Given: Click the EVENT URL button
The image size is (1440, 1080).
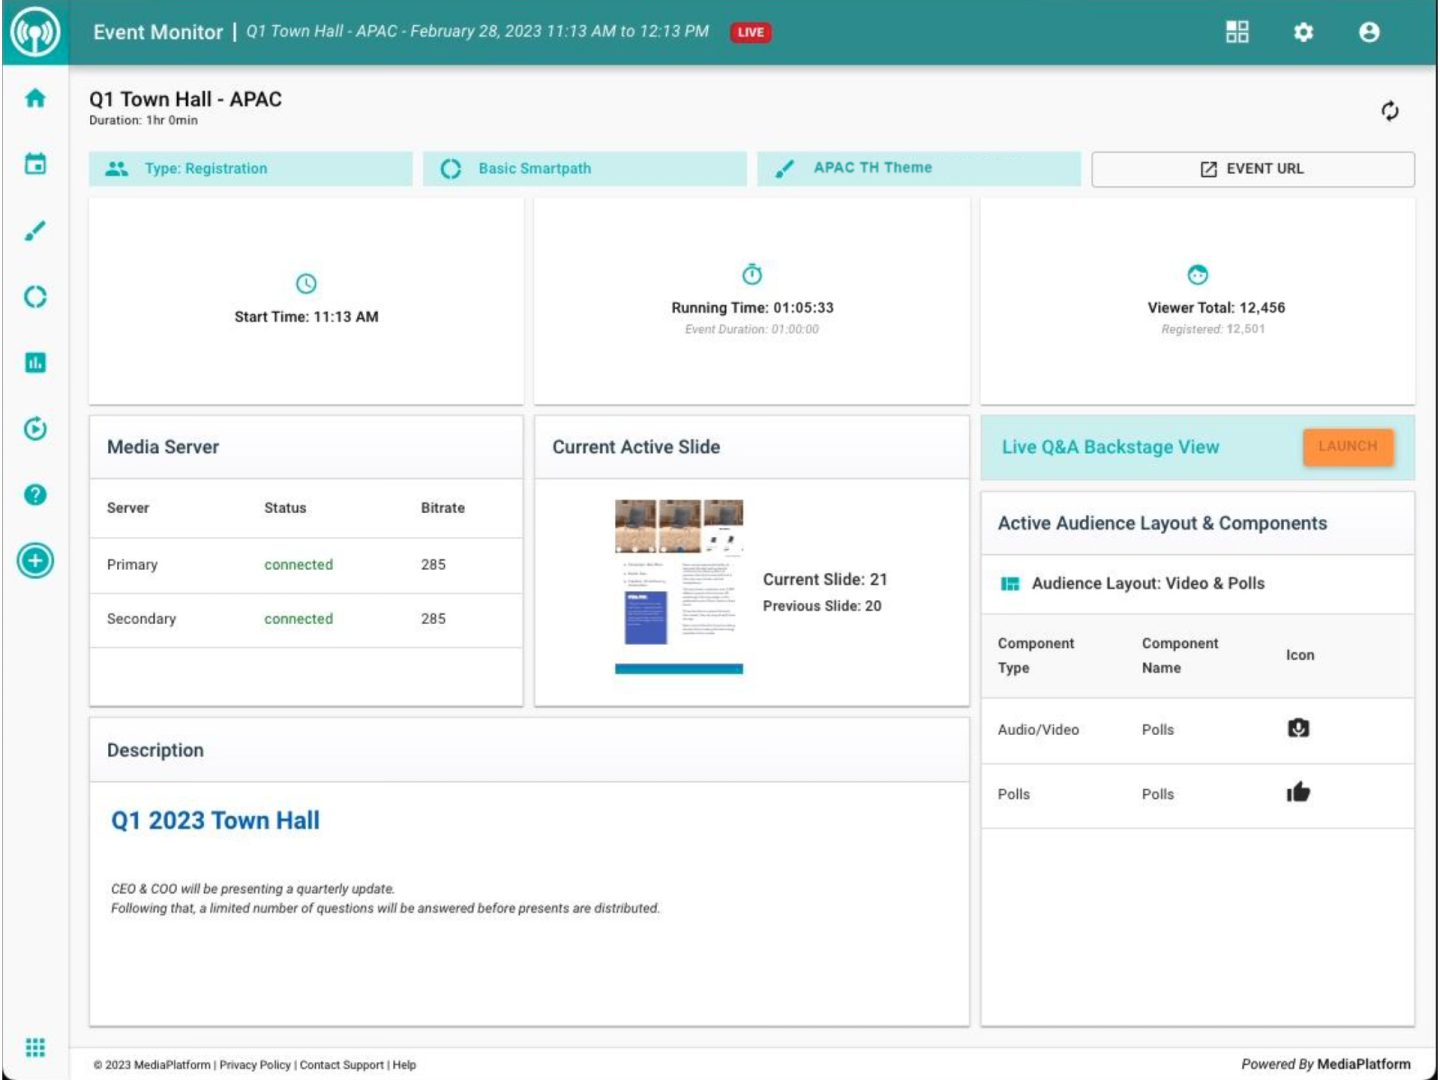Looking at the screenshot, I should pyautogui.click(x=1252, y=168).
